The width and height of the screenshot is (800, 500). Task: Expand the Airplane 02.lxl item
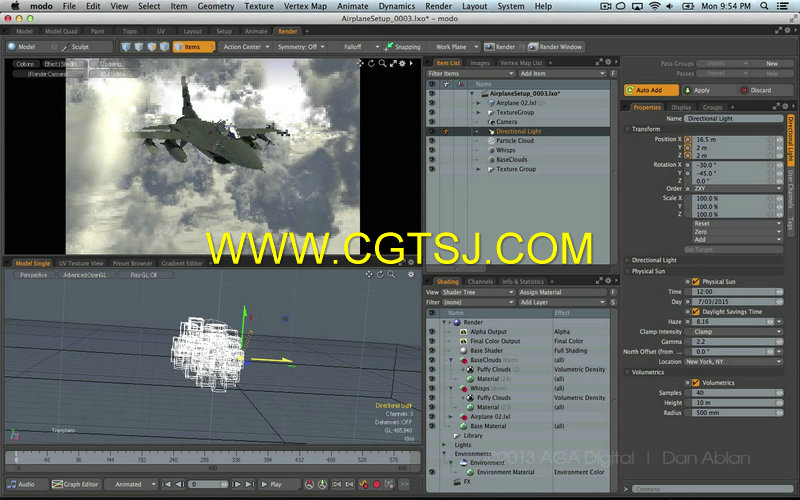479,103
